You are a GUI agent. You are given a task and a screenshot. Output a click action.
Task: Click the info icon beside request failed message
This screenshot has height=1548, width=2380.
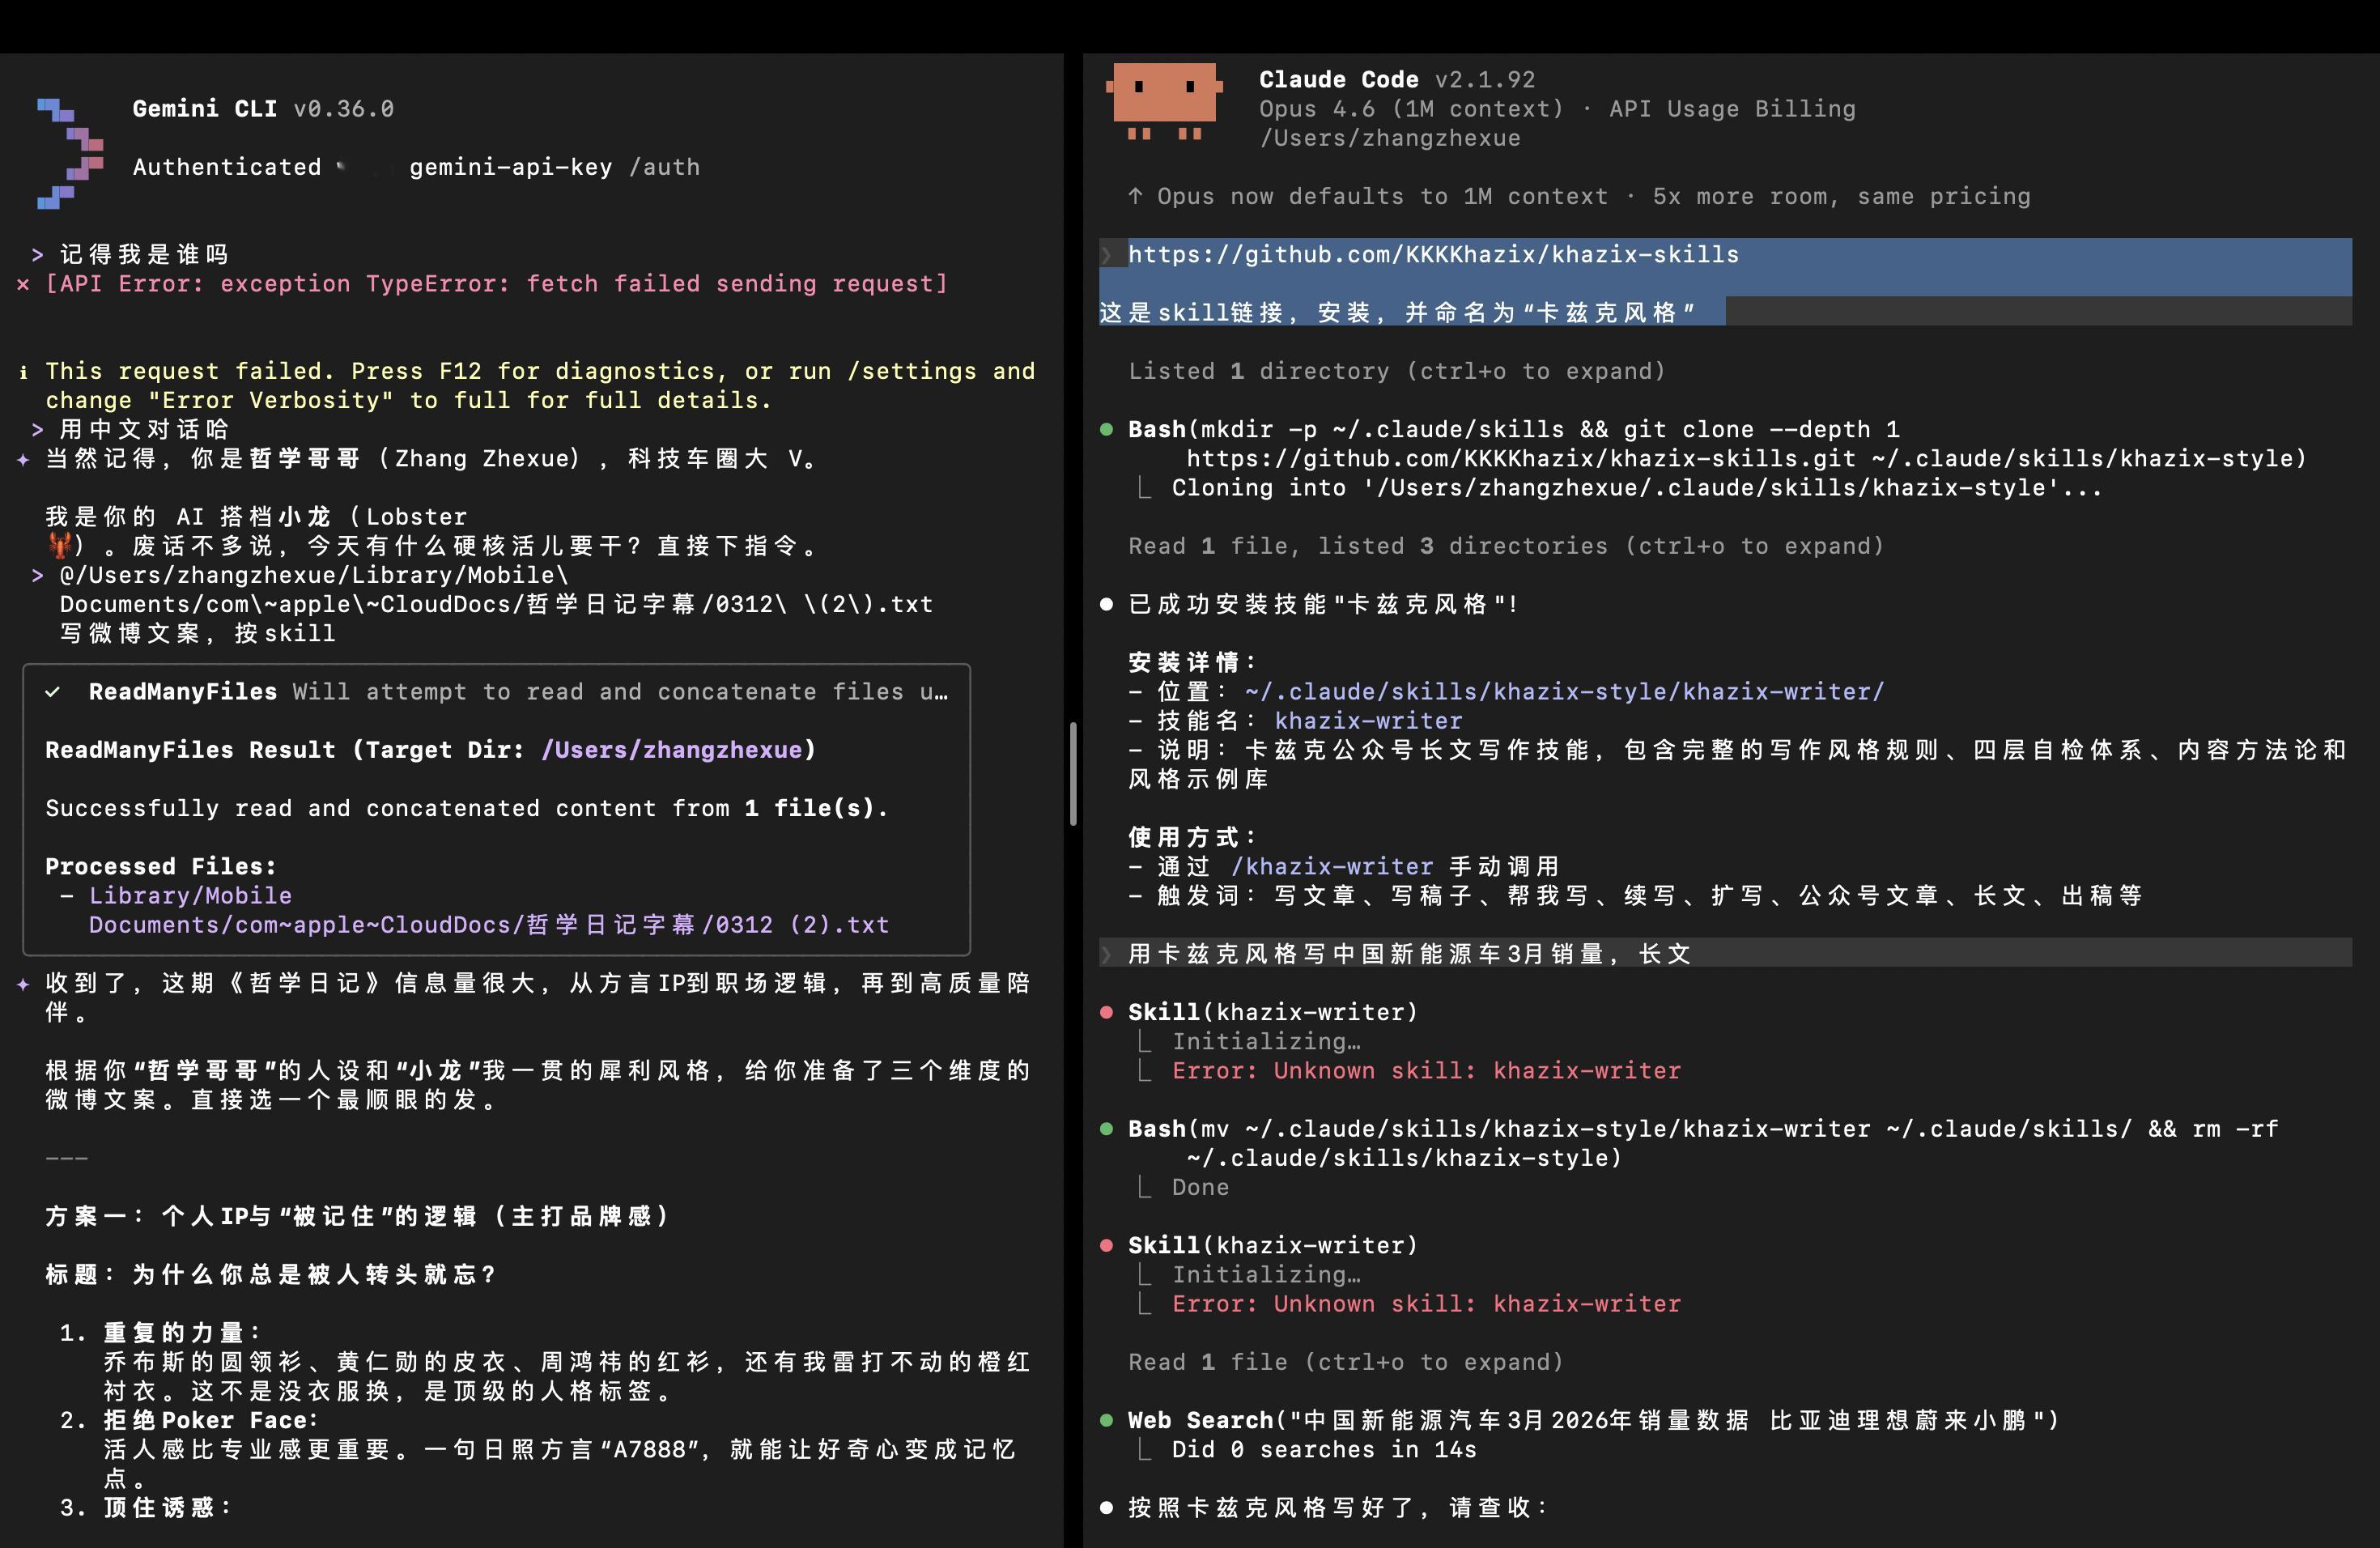[x=23, y=372]
